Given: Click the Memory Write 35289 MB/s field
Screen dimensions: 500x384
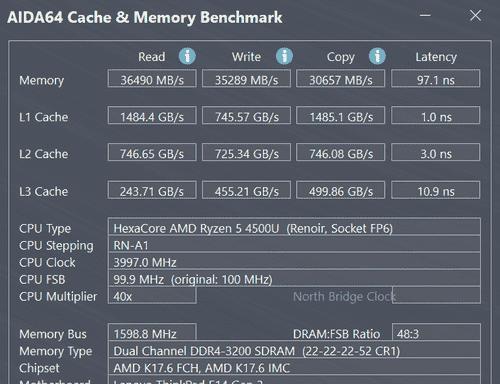Looking at the screenshot, I should [246, 79].
